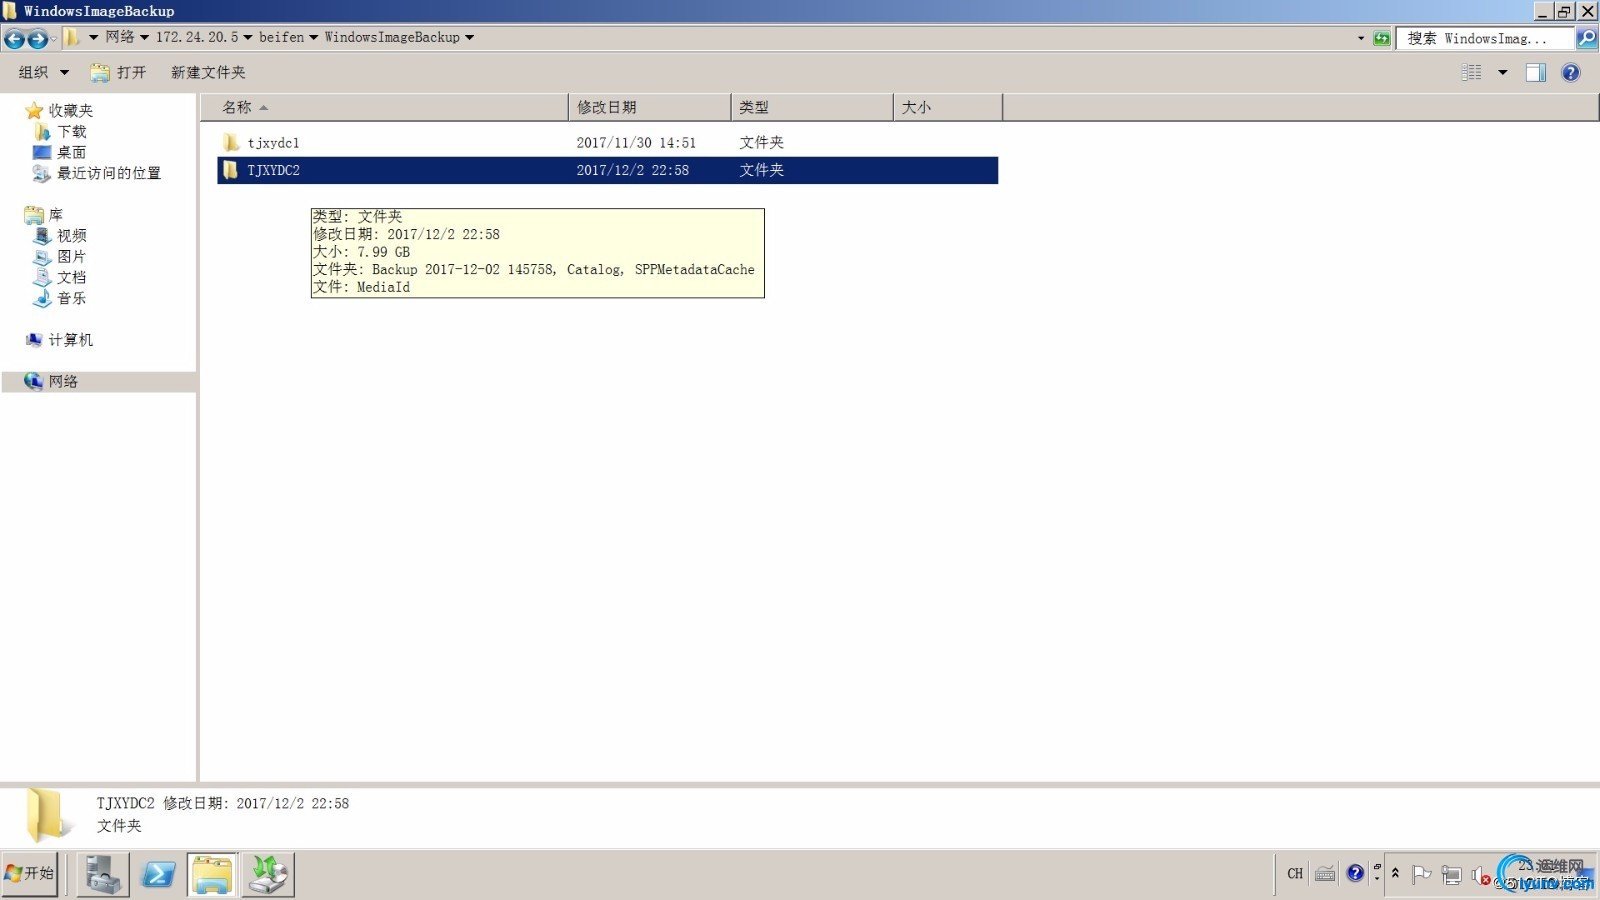The height and width of the screenshot is (900, 1600).
Task: Select beifen breadcrumb segment
Action: tap(281, 37)
